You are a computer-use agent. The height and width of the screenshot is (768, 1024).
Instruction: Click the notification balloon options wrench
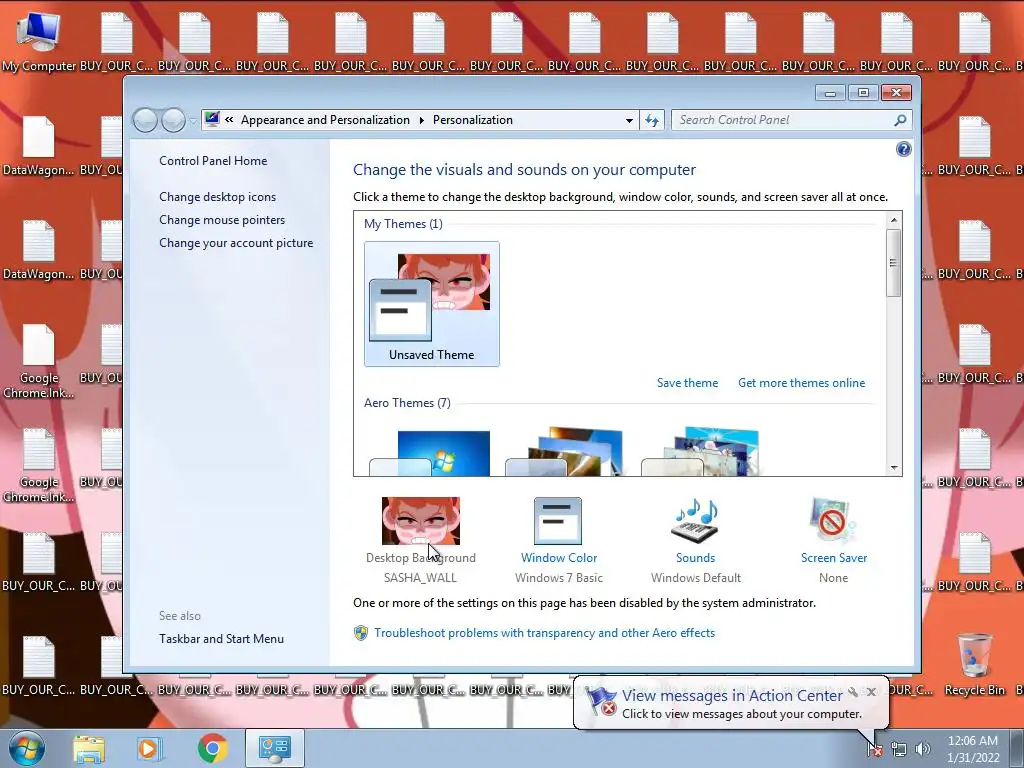point(853,692)
